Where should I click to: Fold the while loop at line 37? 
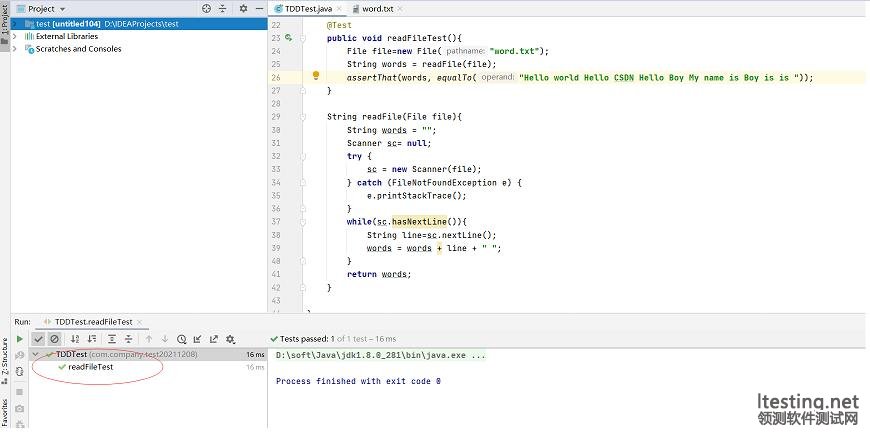(x=303, y=222)
